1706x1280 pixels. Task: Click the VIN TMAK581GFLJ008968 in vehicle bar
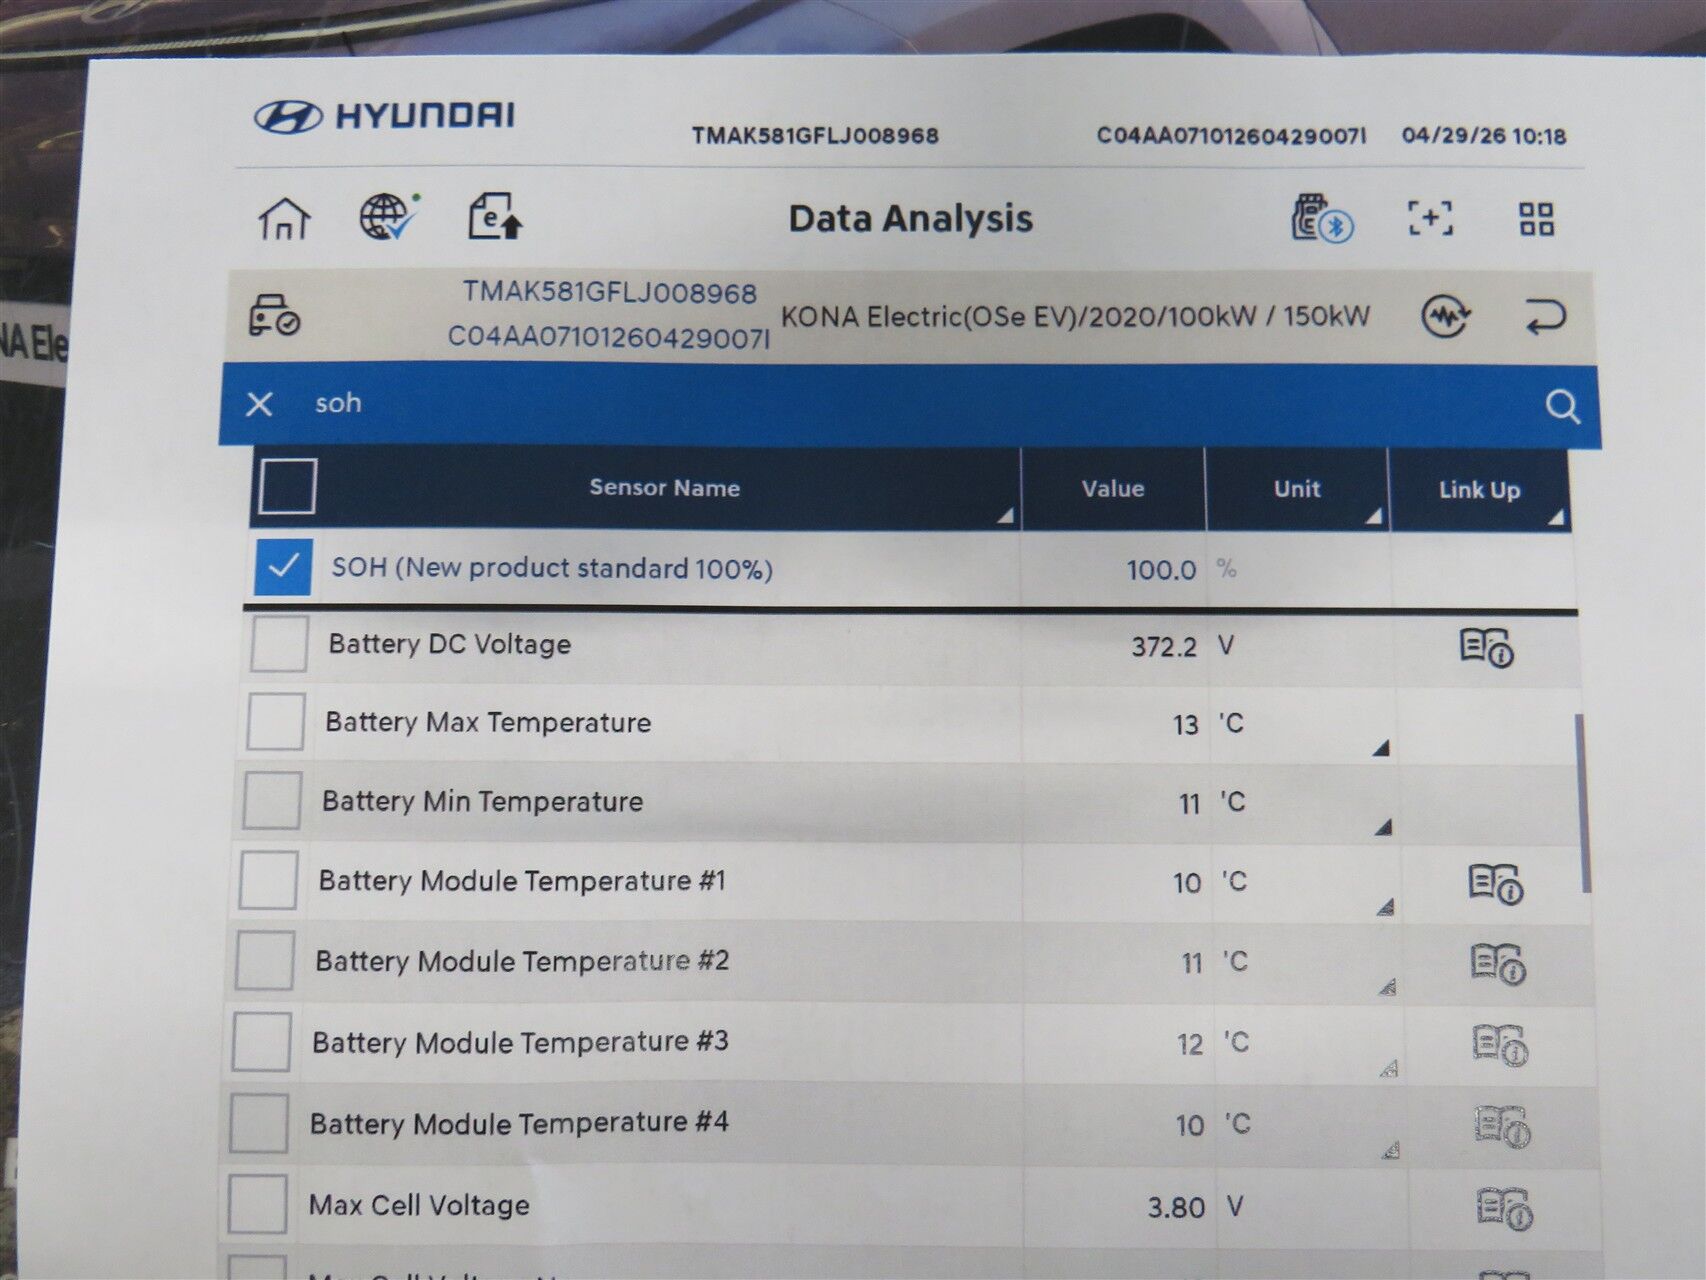[x=609, y=293]
